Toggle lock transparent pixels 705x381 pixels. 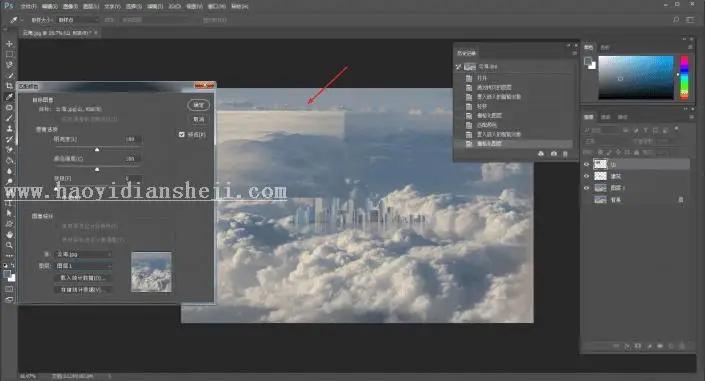[601, 152]
